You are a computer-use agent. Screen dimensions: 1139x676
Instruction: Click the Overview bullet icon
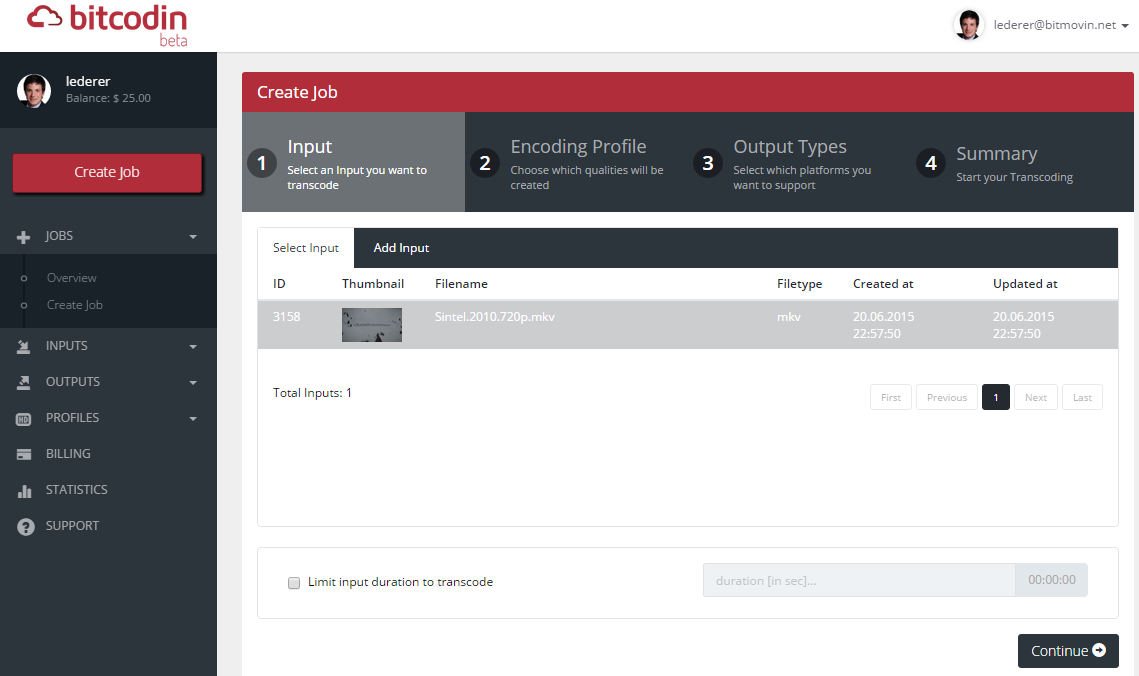point(24,278)
